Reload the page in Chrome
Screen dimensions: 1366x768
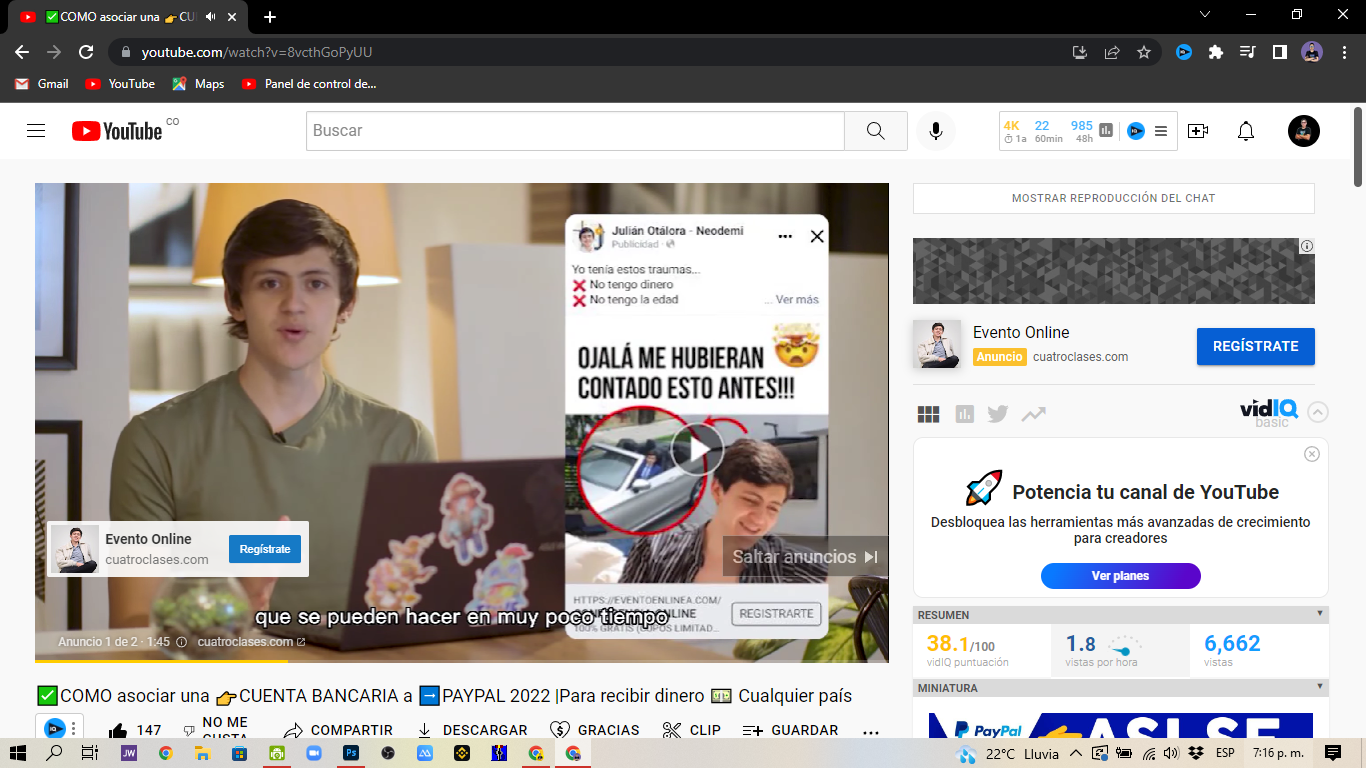86,52
